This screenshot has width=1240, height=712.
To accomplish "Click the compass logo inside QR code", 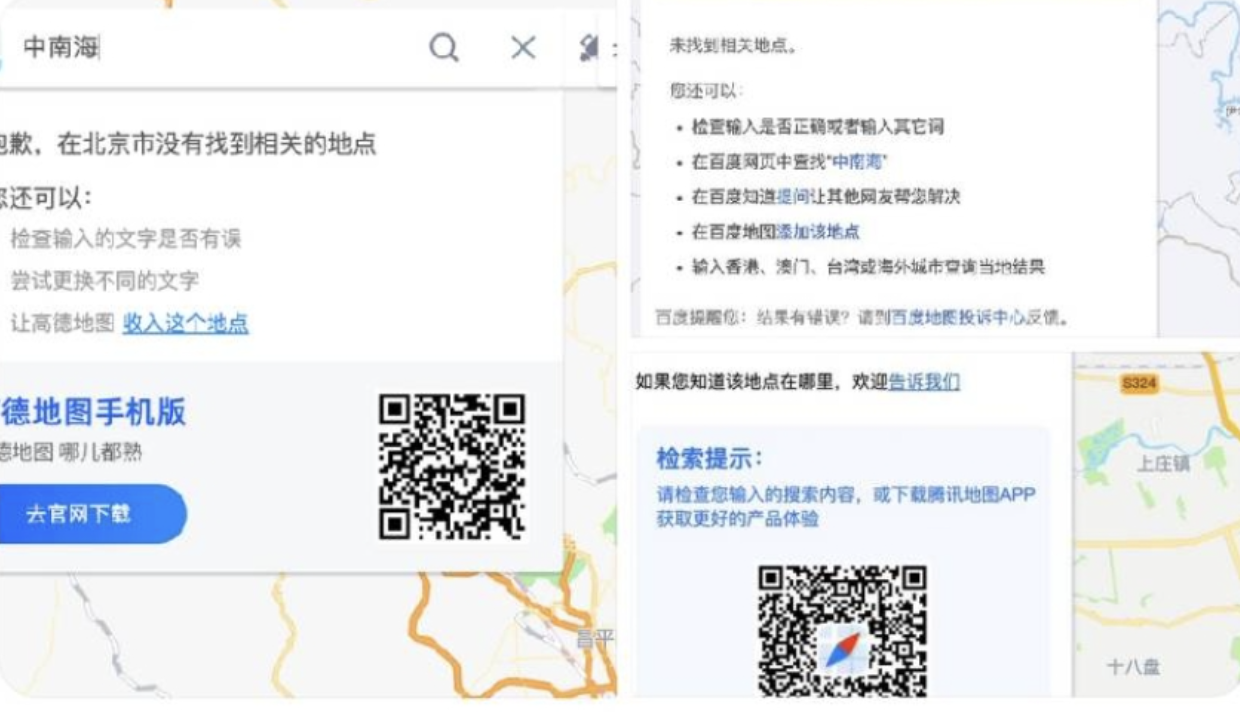I will 843,649.
